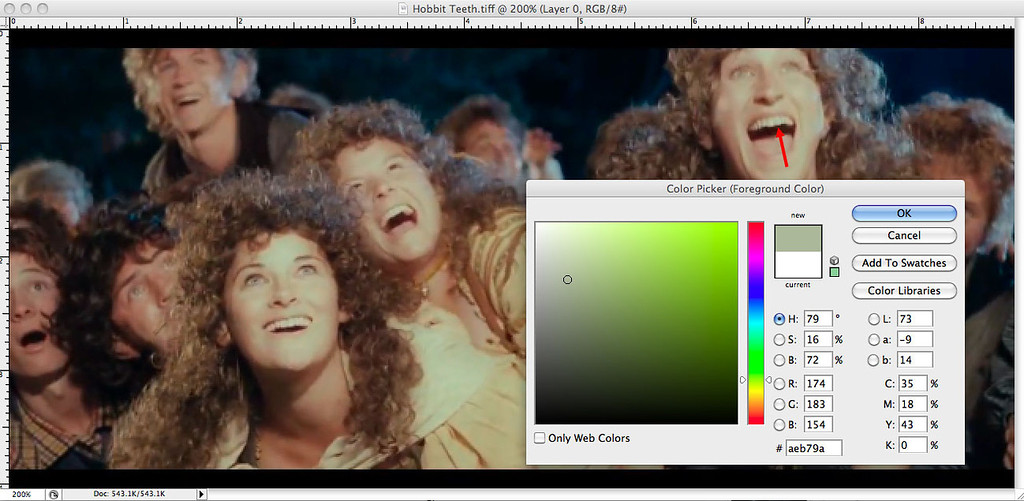
Task: Open the status bar info arrow menu
Action: 202,494
